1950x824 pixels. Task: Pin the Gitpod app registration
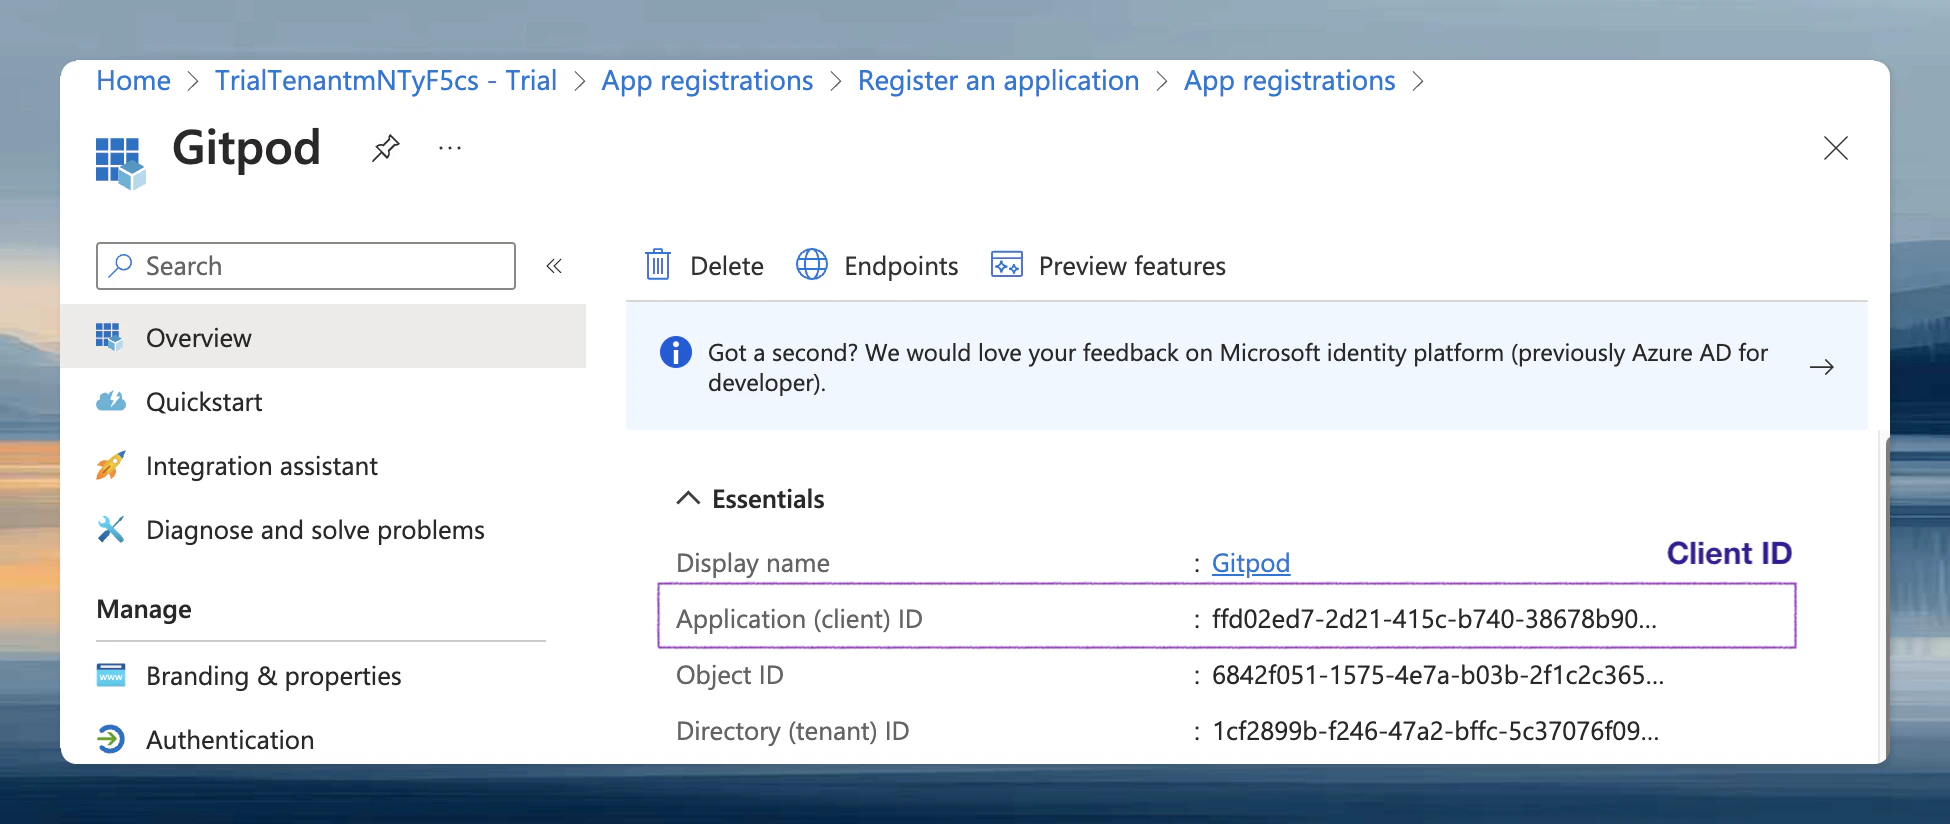386,149
